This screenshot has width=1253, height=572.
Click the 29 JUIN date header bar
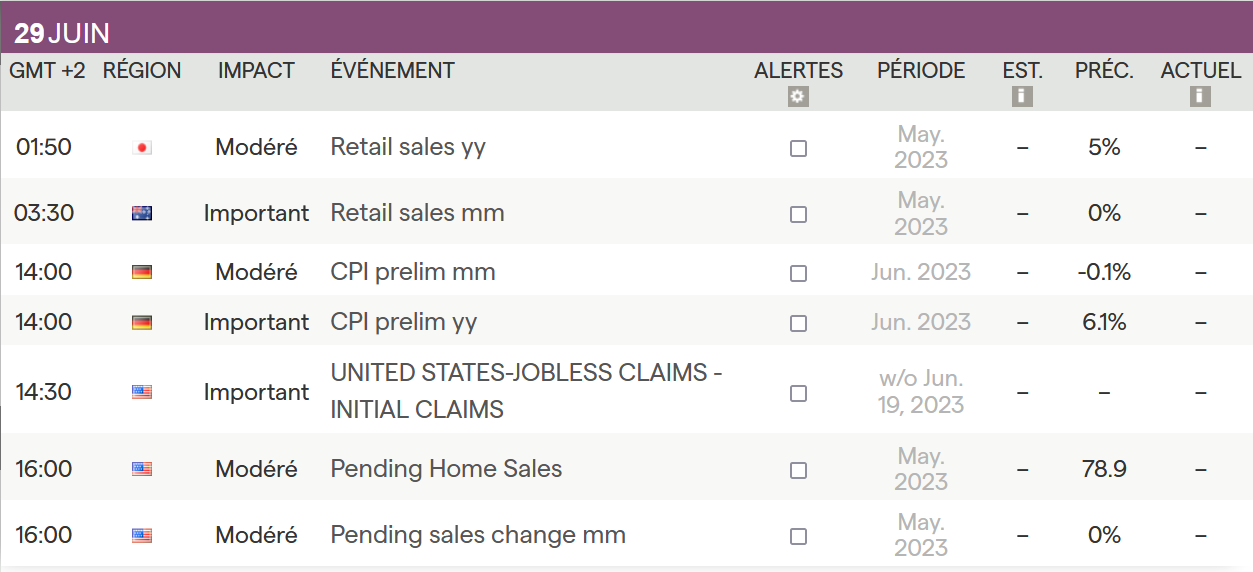tap(626, 33)
